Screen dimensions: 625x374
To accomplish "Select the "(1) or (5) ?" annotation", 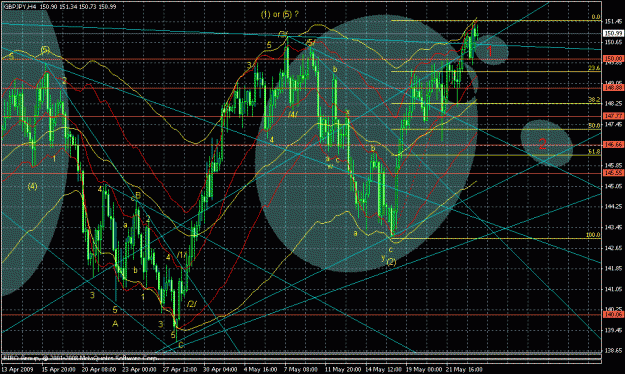I will click(x=279, y=14).
